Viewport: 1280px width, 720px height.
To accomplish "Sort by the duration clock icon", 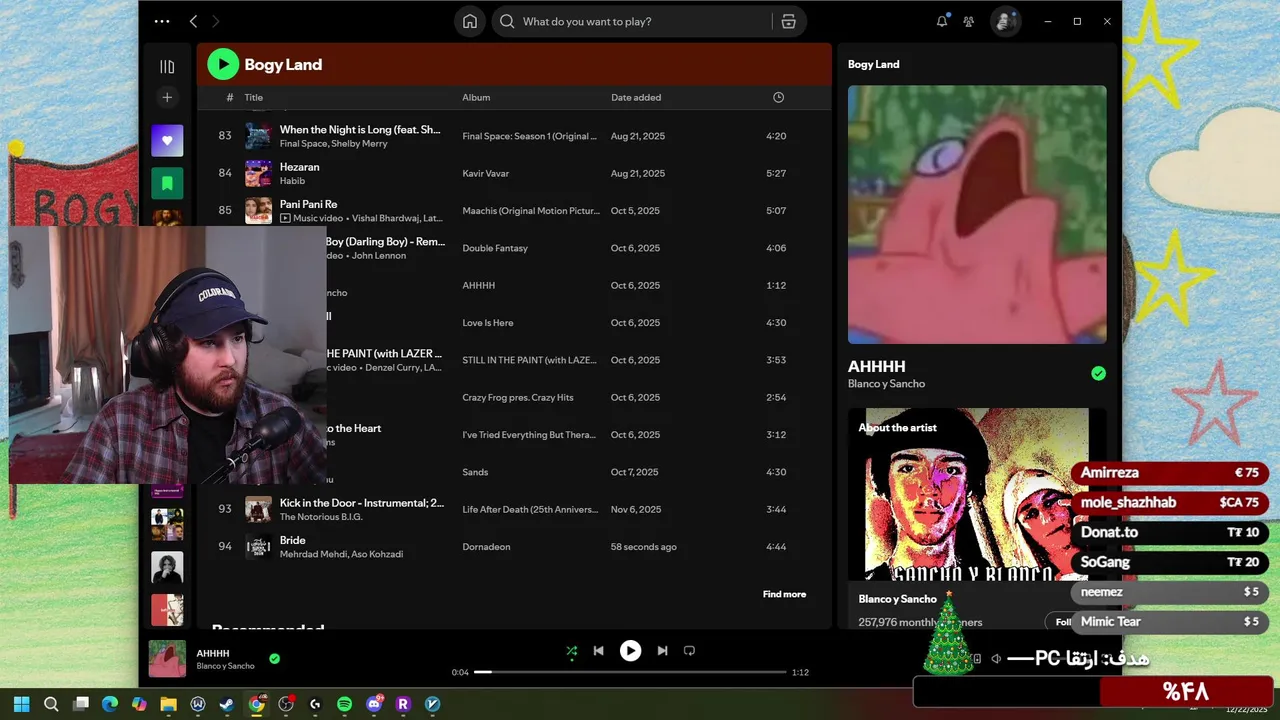I will 778,97.
